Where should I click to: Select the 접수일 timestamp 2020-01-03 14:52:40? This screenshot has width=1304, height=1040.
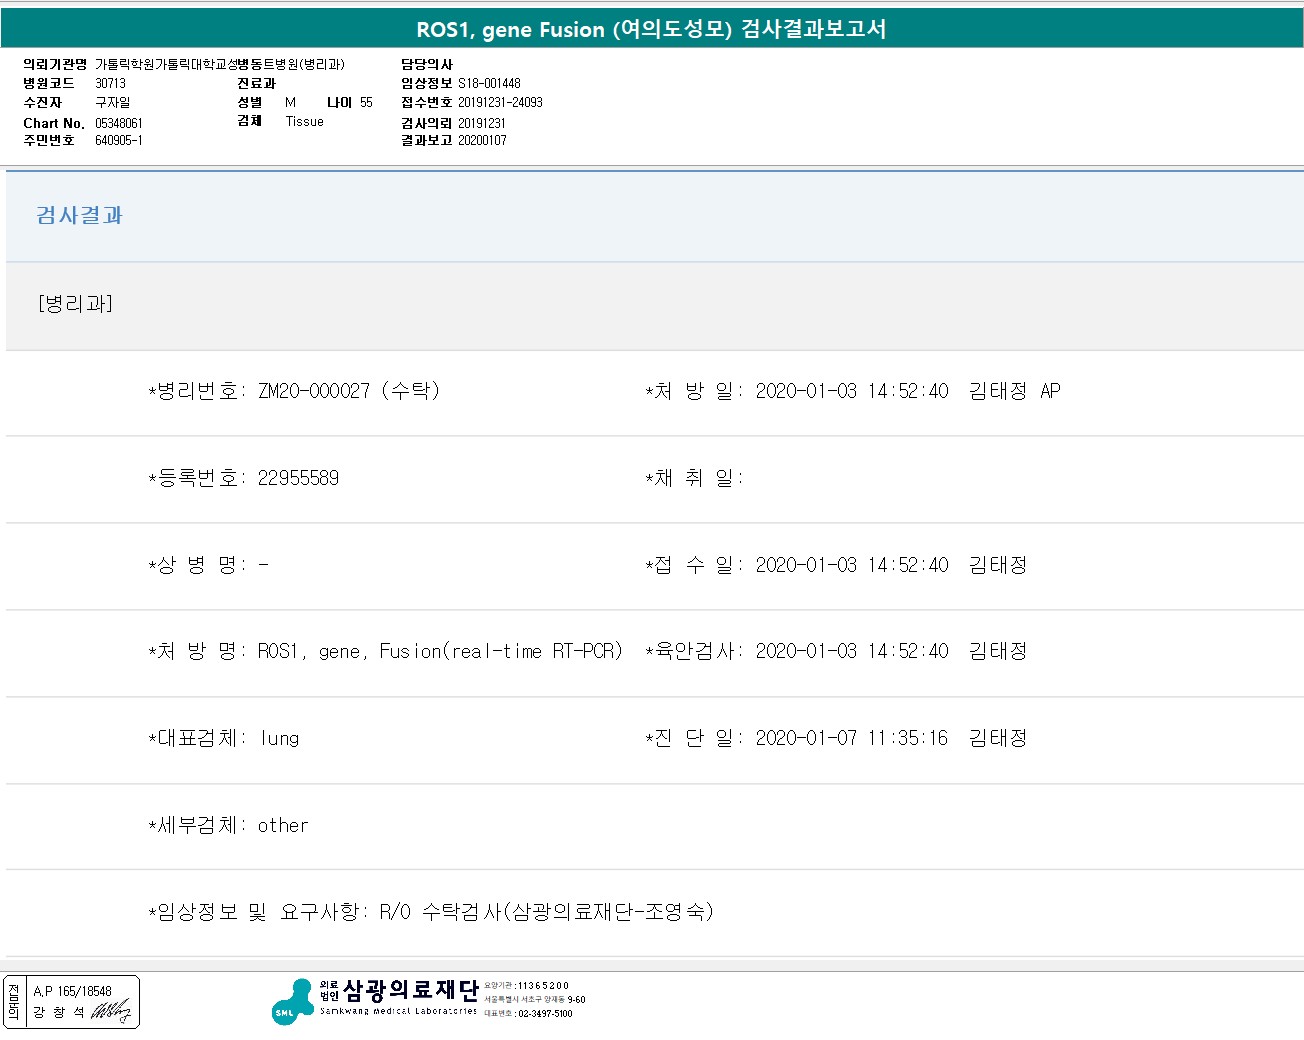click(852, 565)
